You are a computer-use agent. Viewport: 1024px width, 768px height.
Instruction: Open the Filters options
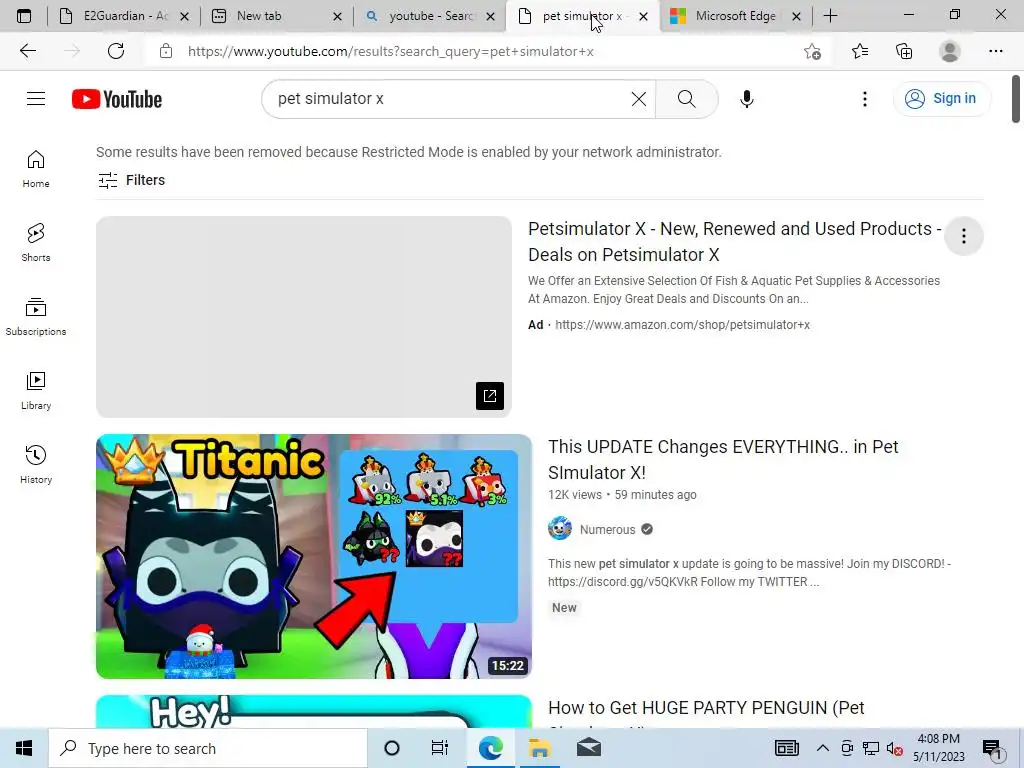tap(131, 180)
